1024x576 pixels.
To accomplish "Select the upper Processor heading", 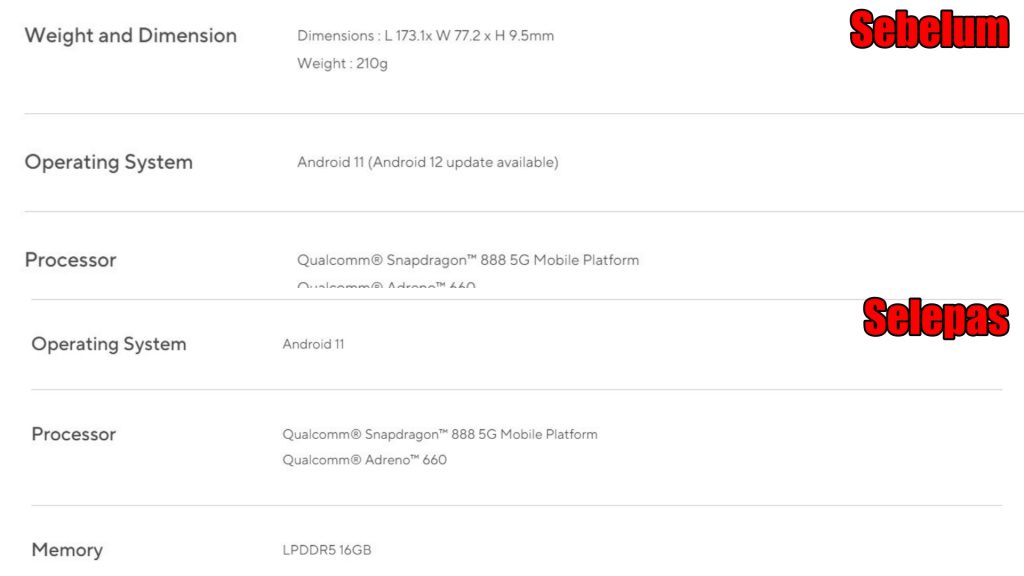I will pyautogui.click(x=71, y=260).
